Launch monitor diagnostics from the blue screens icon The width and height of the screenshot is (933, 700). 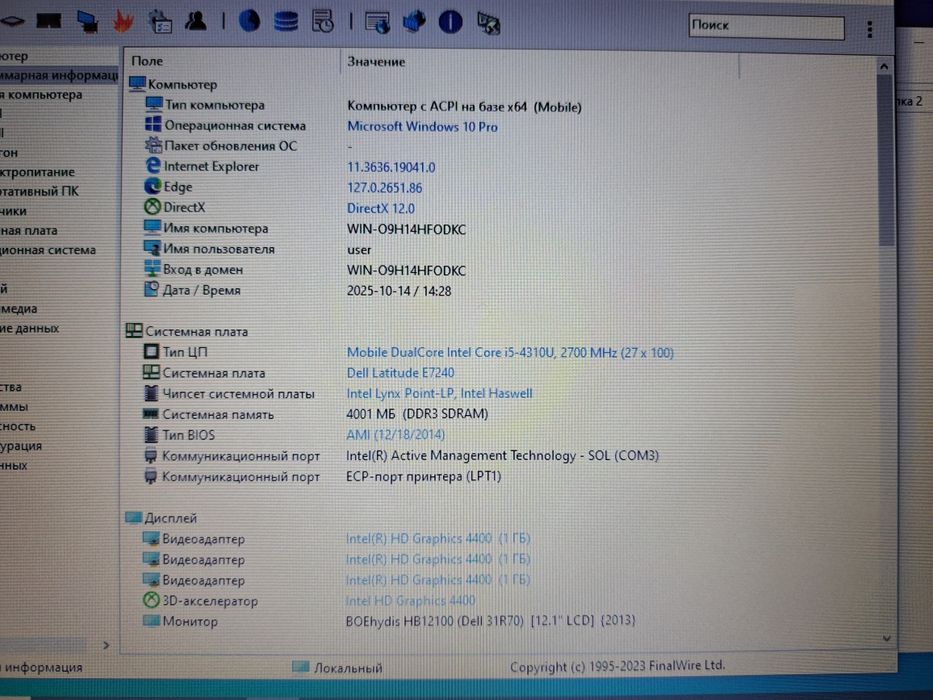click(x=87, y=21)
